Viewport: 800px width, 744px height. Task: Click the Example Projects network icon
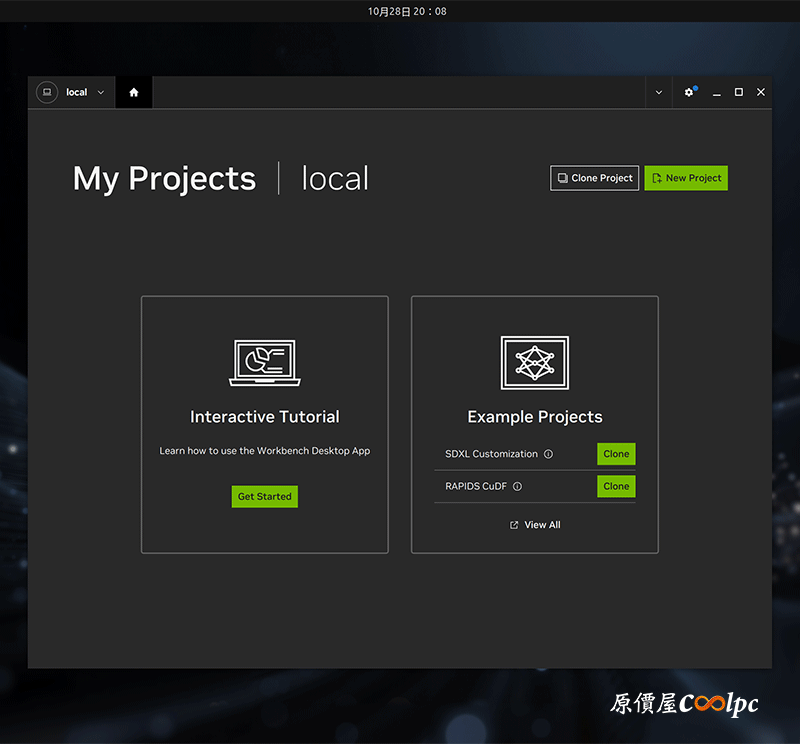[x=534, y=362]
